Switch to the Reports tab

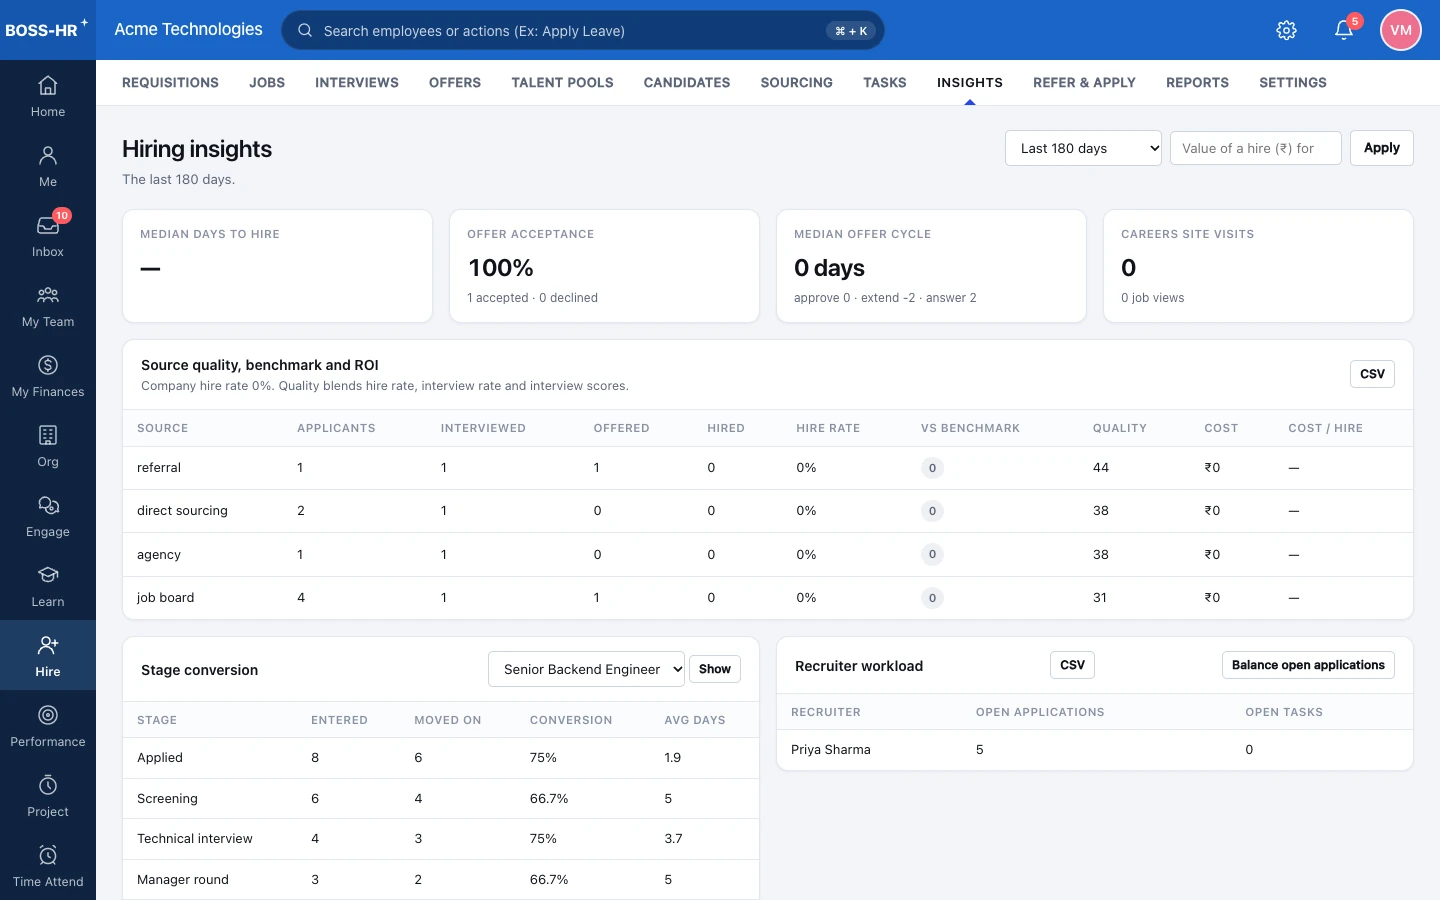coord(1197,83)
